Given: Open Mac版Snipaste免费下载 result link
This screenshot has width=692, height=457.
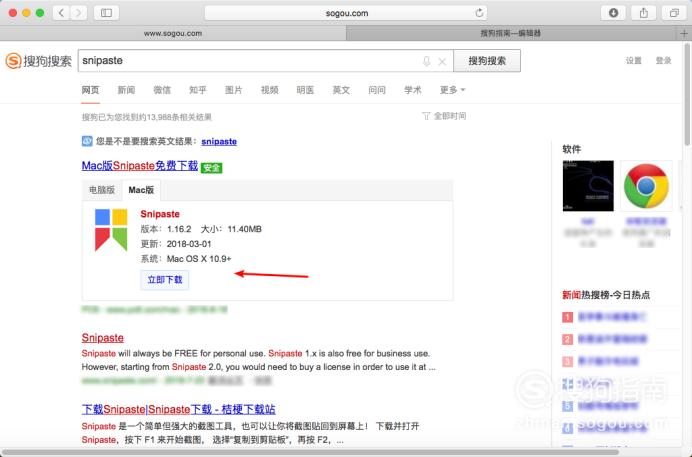Looking at the screenshot, I should pos(139,166).
